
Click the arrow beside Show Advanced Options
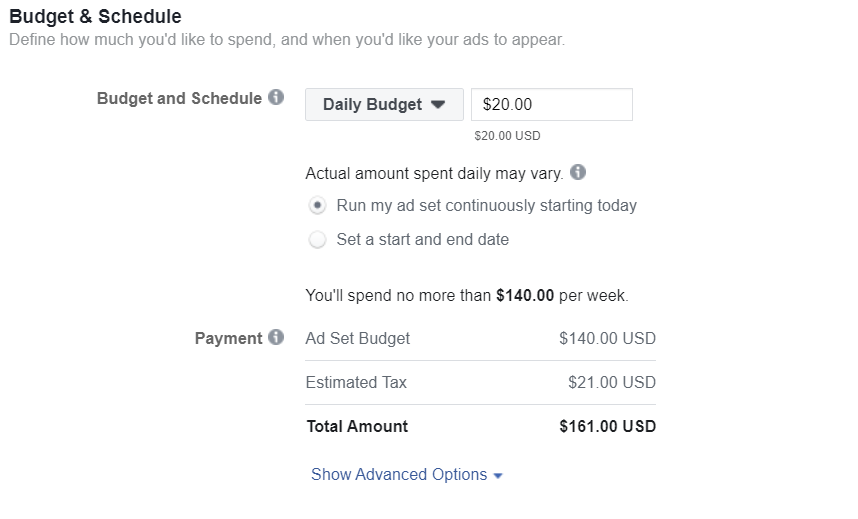point(497,476)
